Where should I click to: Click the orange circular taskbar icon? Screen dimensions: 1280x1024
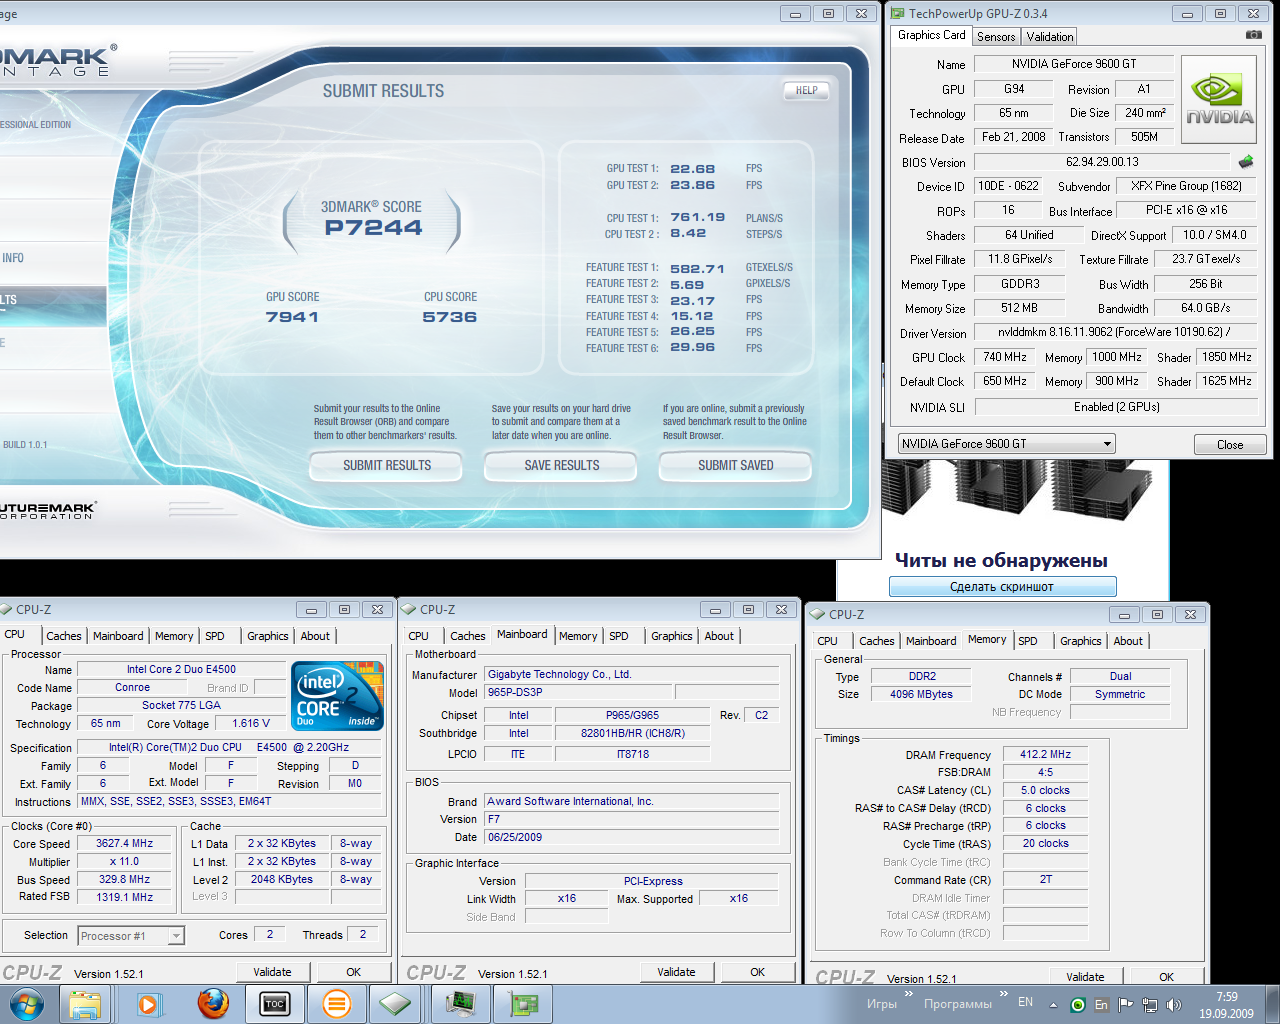pyautogui.click(x=337, y=1004)
